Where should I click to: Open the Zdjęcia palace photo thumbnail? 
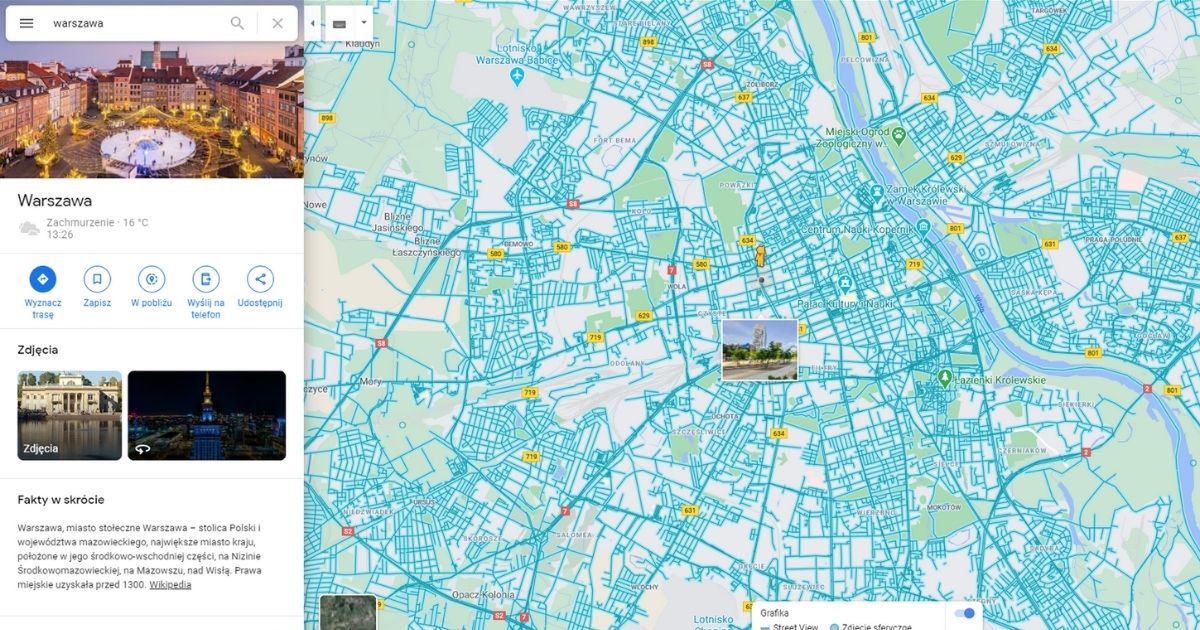(x=70, y=415)
